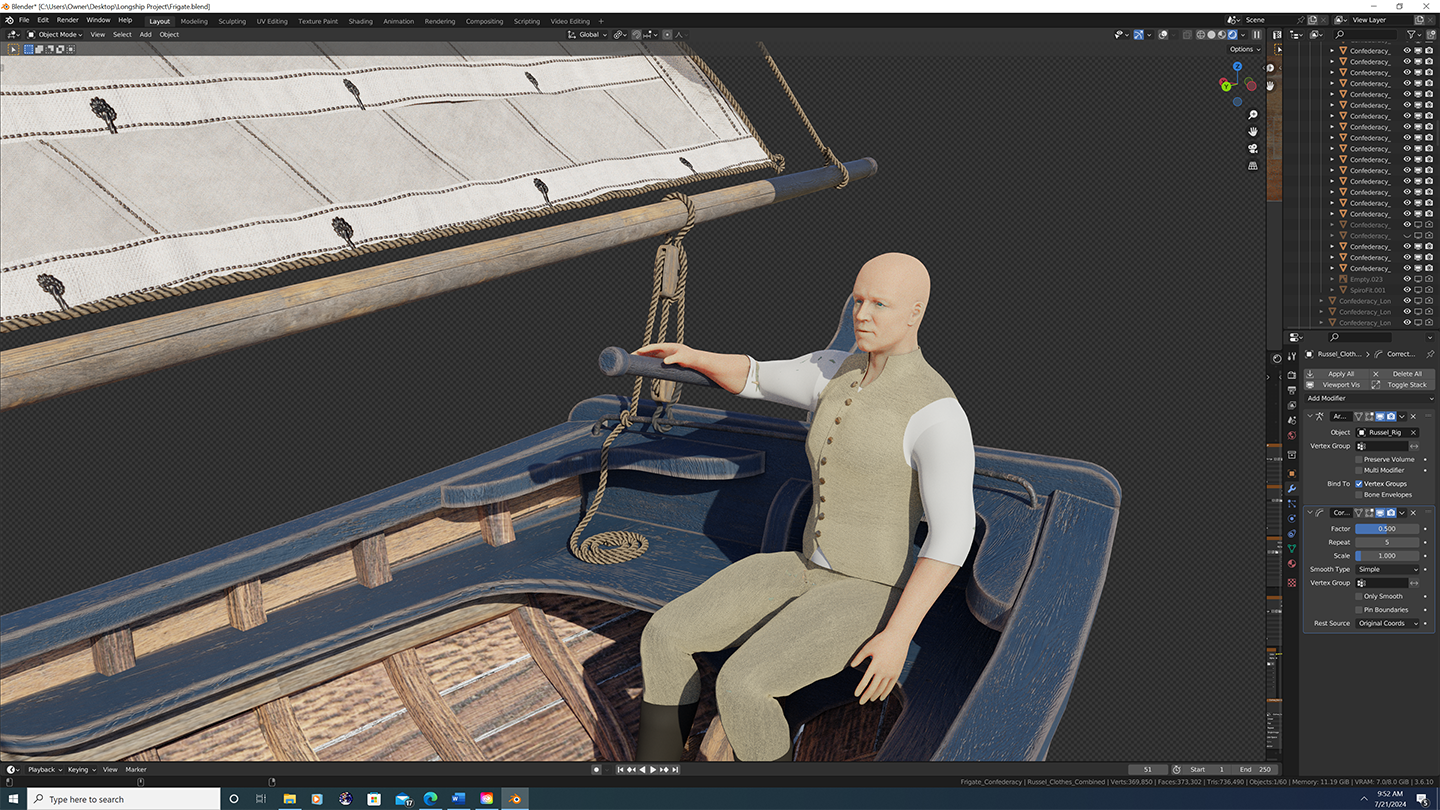
Task: Toggle eye visibility of Empty.023
Action: click(1407, 279)
